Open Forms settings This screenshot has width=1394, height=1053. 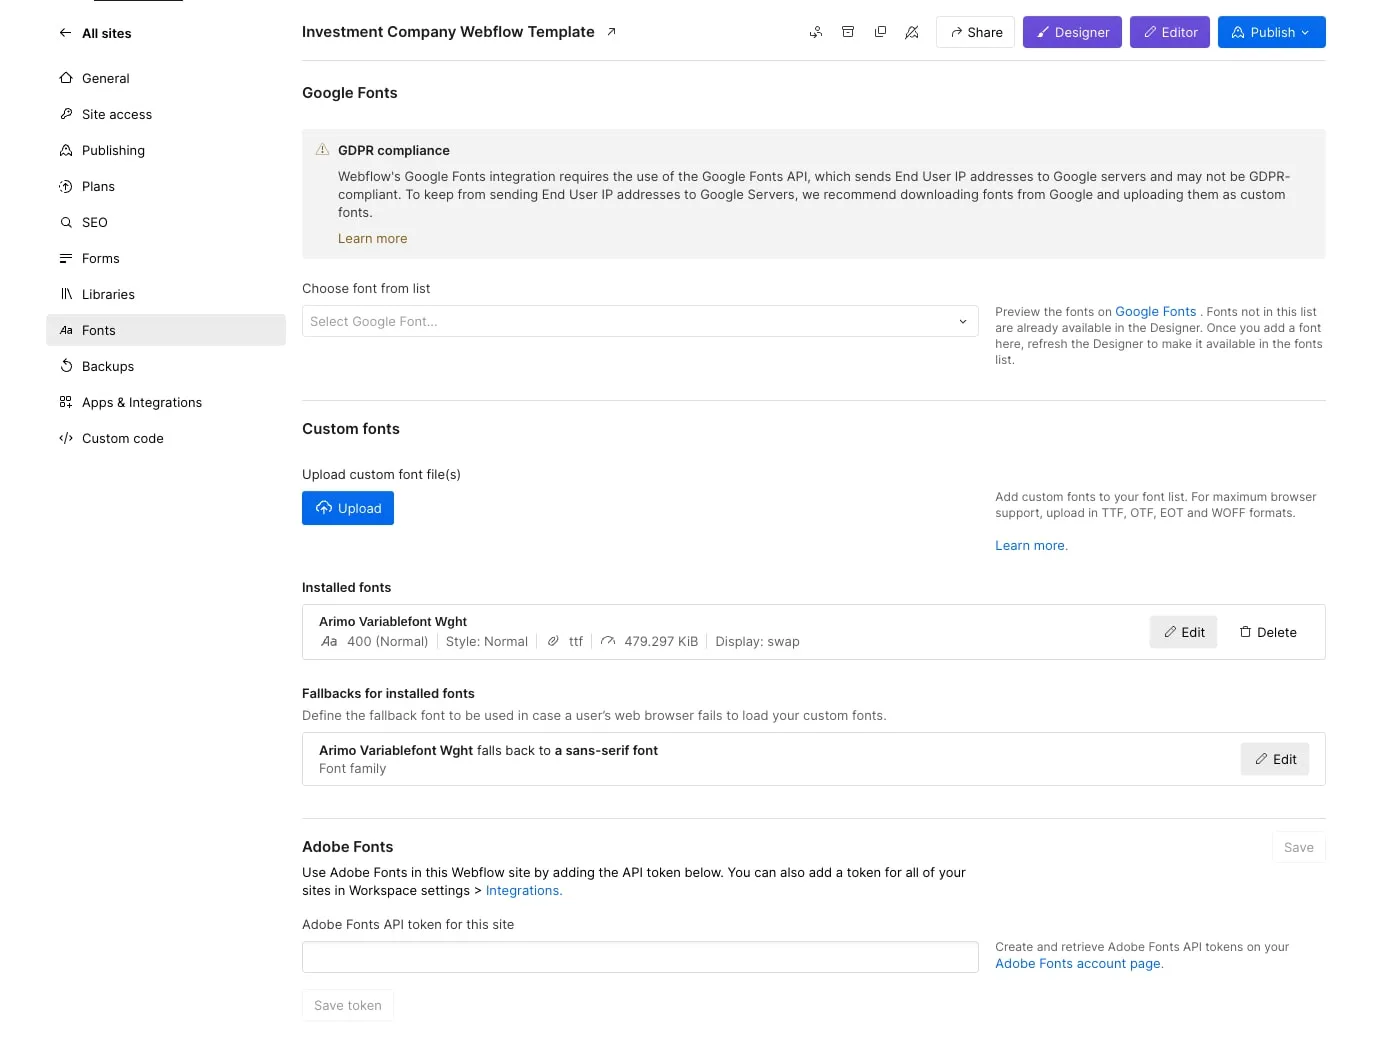point(166,258)
